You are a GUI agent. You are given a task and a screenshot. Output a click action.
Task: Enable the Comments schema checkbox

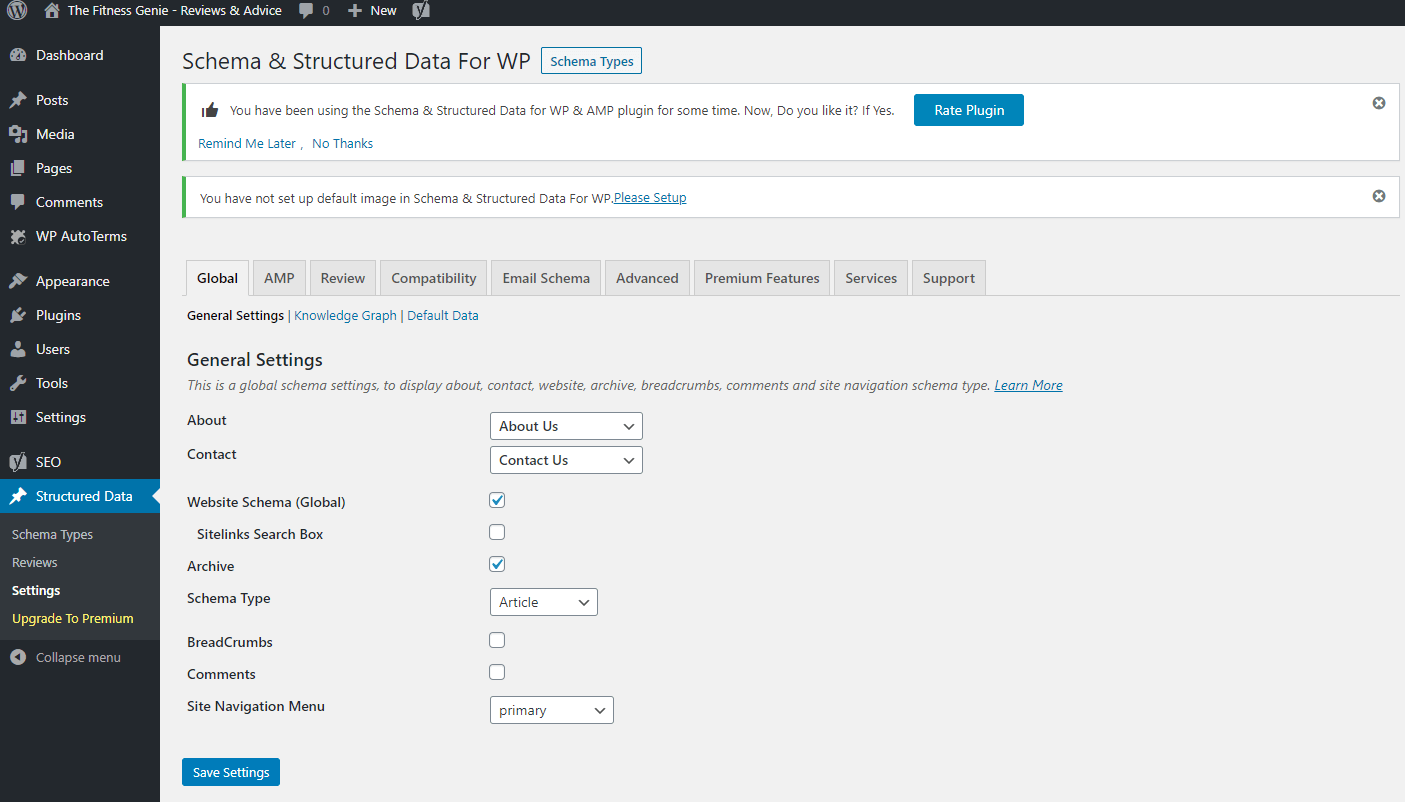[497, 672]
